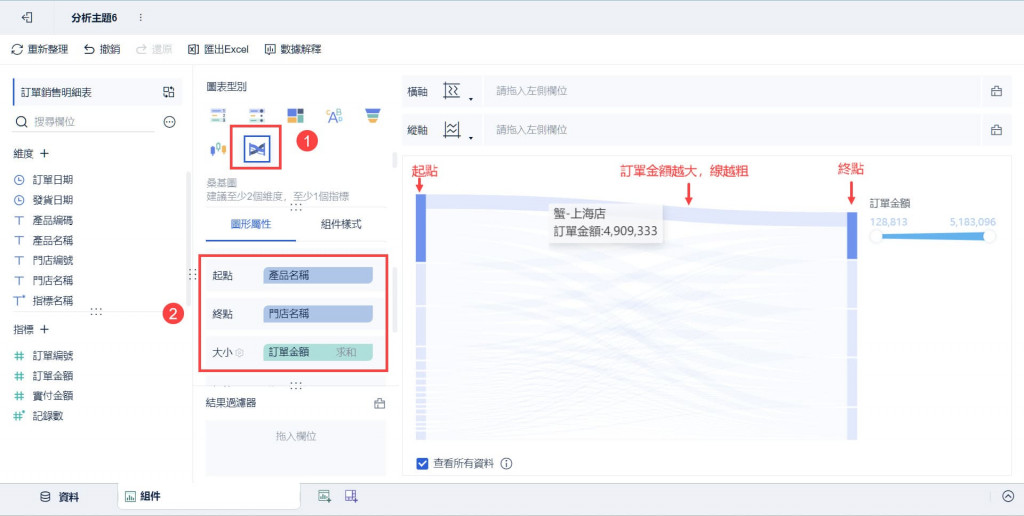The height and width of the screenshot is (516, 1024).
Task: Click 數據解釋 button
Action: click(x=293, y=49)
